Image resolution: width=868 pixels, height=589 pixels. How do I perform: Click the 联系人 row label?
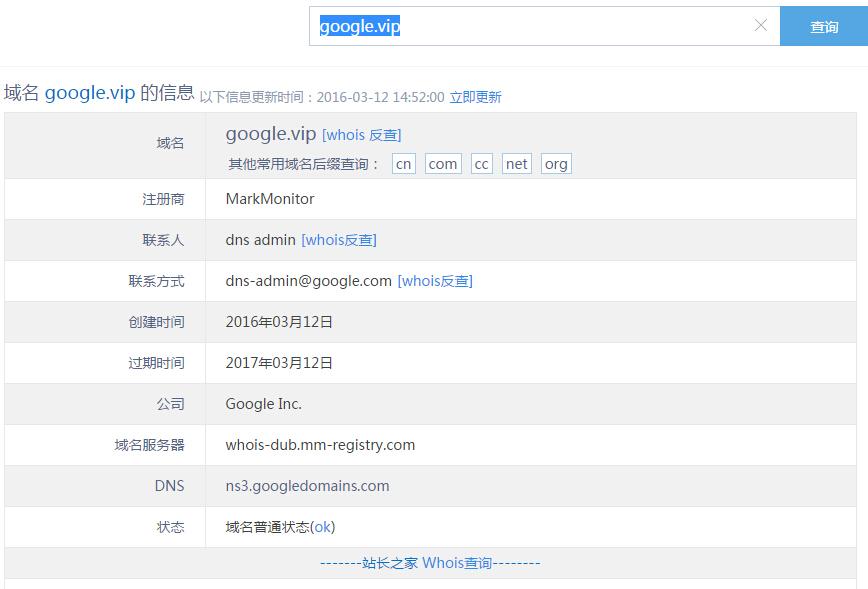pyautogui.click(x=163, y=240)
